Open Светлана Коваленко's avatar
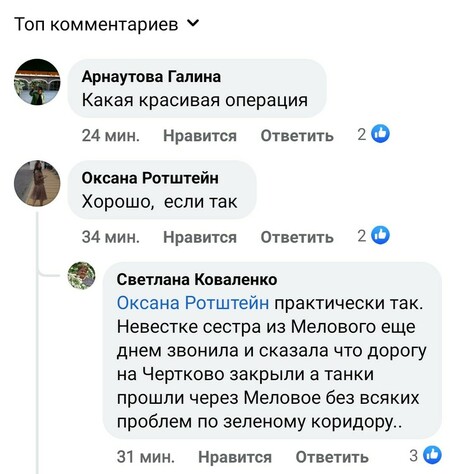 tap(81, 275)
